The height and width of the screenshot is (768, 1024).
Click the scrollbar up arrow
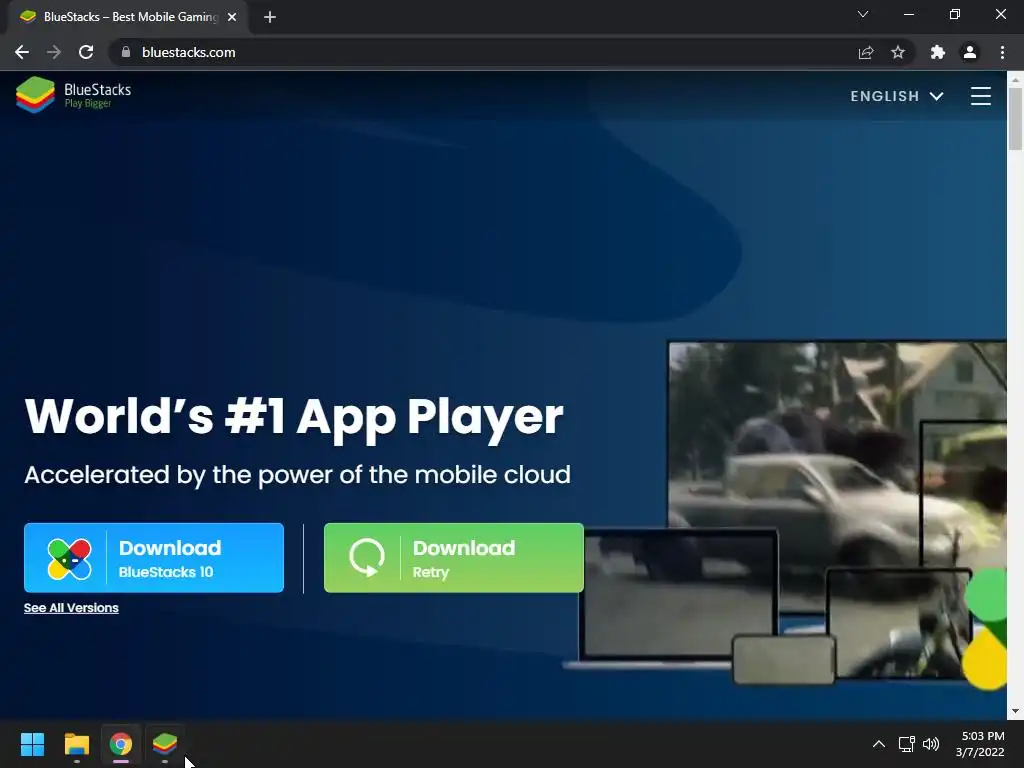pyautogui.click(x=1015, y=80)
